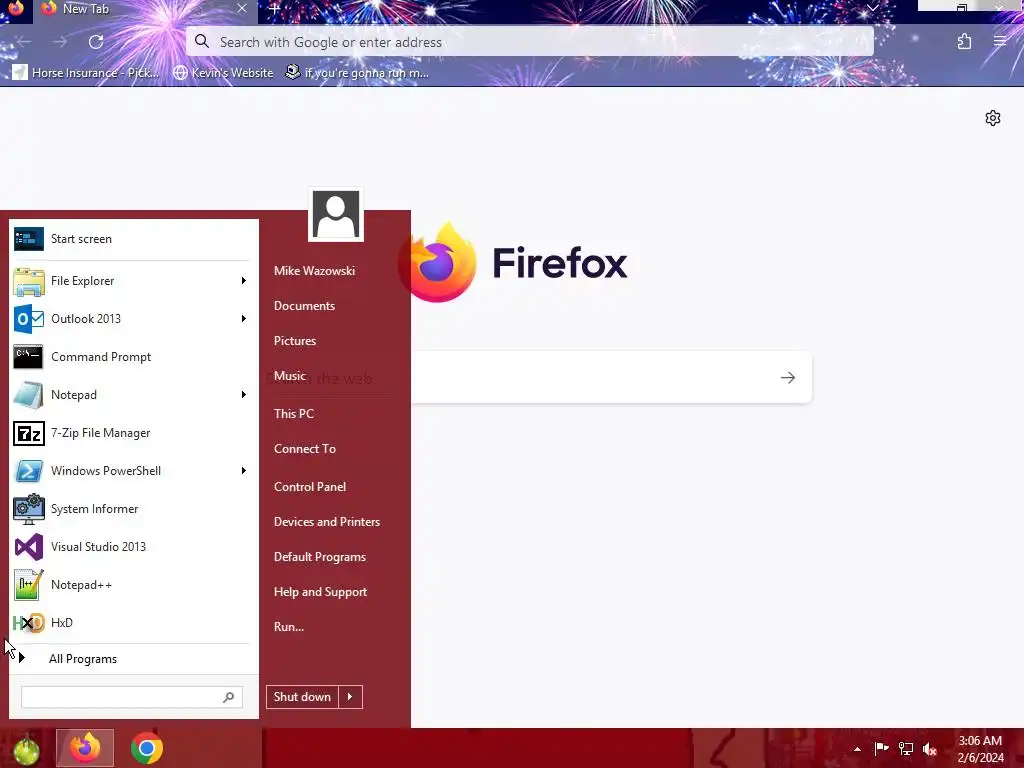The height and width of the screenshot is (768, 1024).
Task: Click the Start button on the taskbar
Action: (25, 749)
